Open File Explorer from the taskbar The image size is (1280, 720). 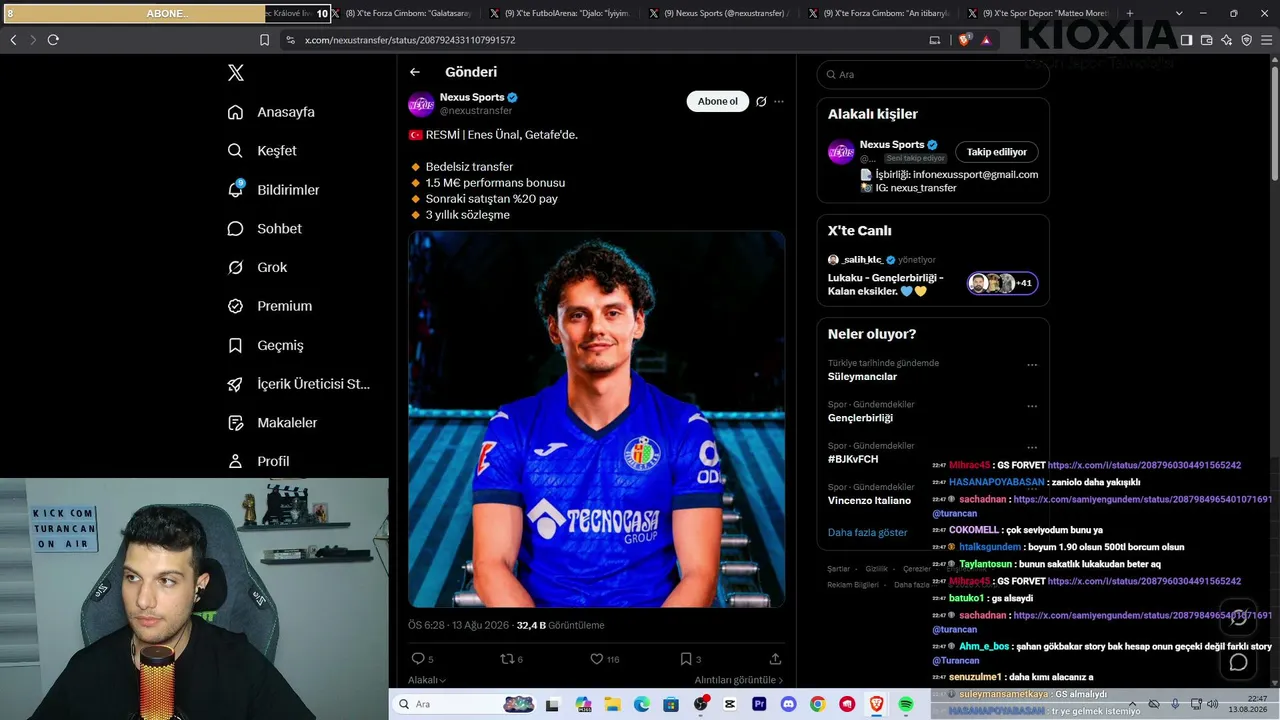(x=612, y=704)
